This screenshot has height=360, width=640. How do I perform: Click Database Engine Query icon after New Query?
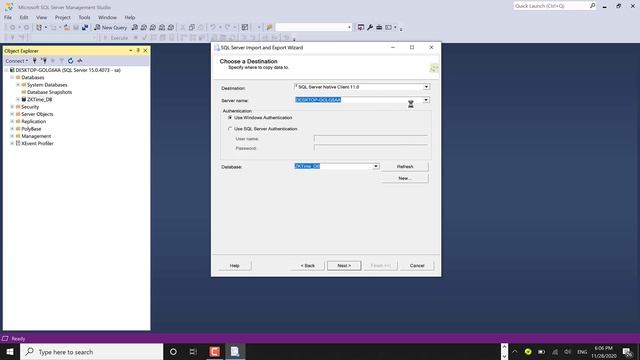135,27
